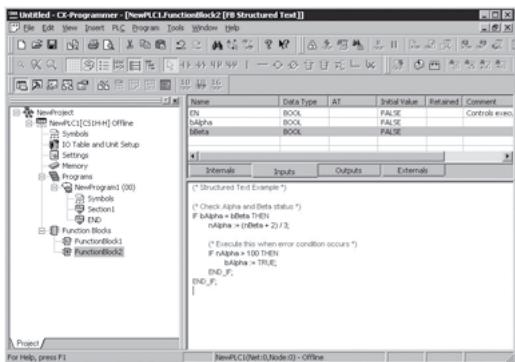
Task: Click Work Online PLC icon
Action: pyautogui.click(x=312, y=45)
